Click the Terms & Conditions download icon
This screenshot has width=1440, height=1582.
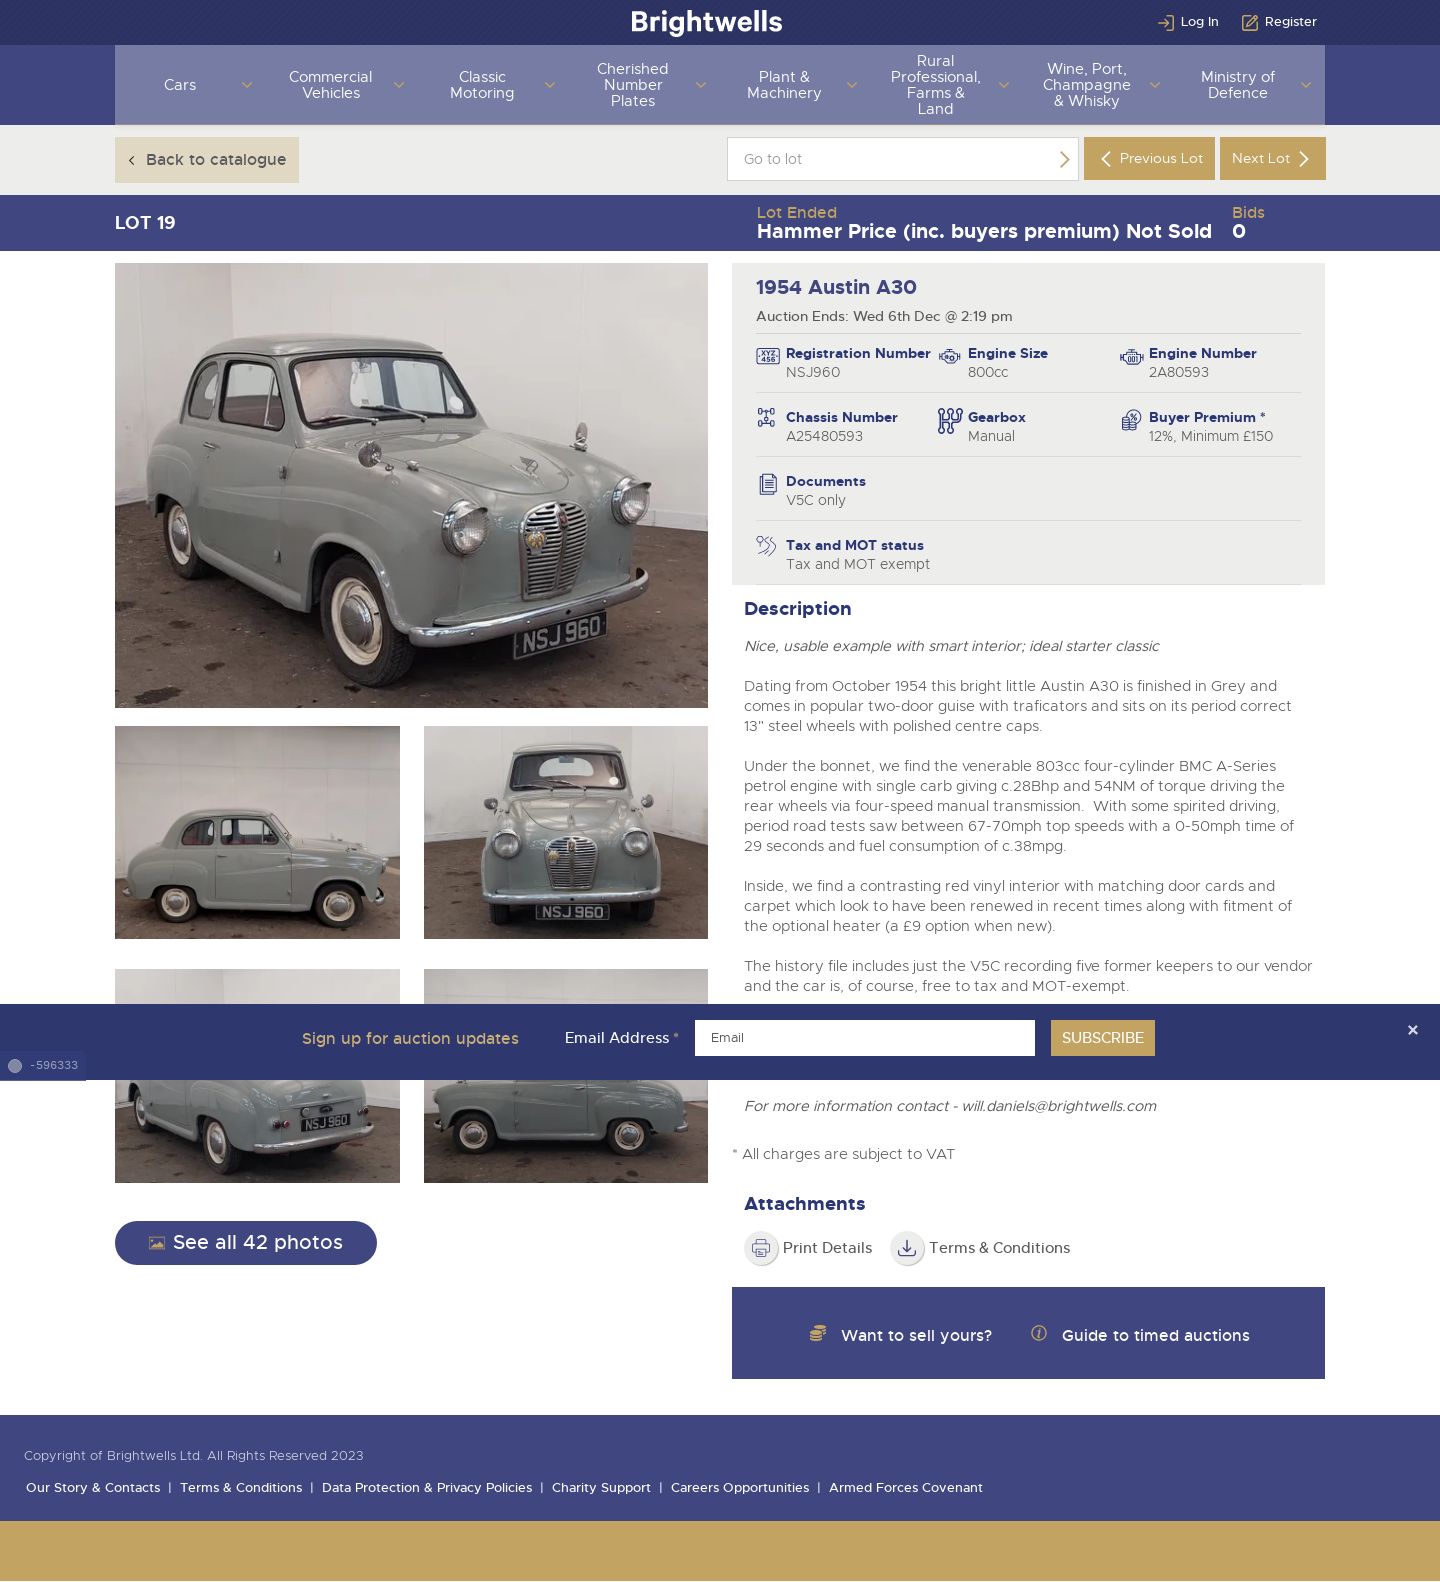click(x=907, y=1248)
